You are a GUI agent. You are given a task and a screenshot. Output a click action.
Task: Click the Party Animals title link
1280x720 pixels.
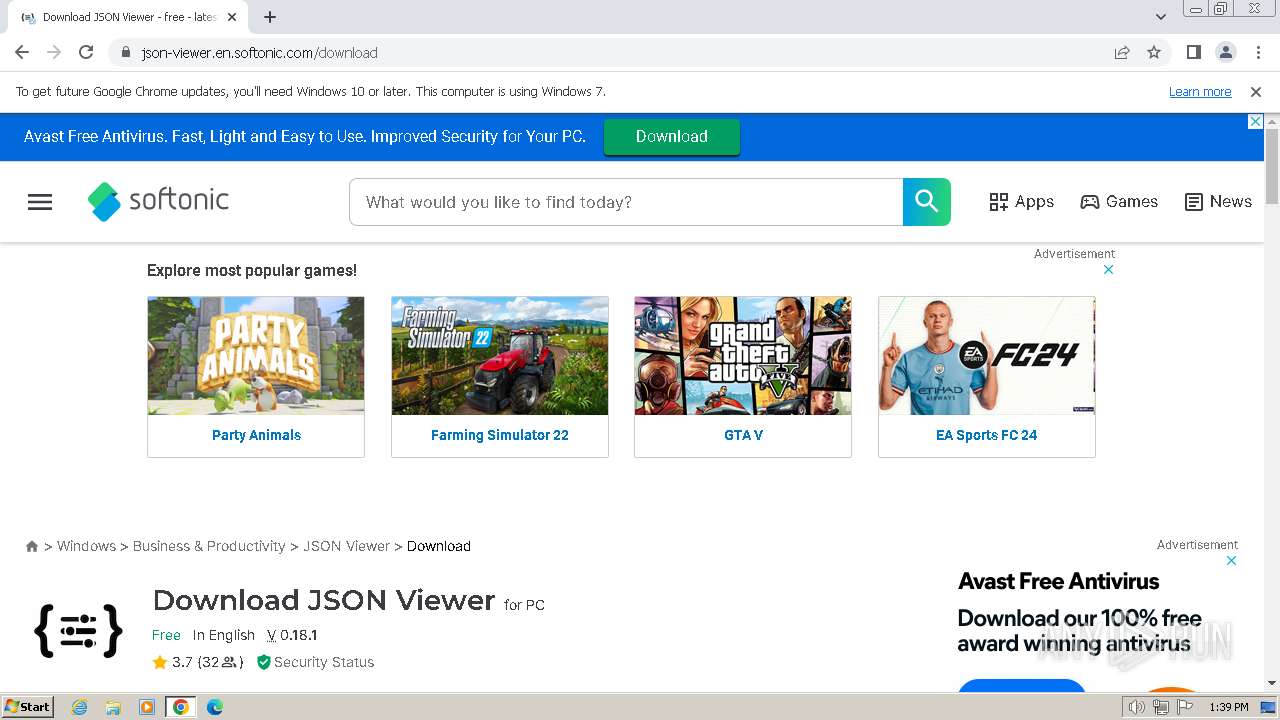(x=256, y=435)
